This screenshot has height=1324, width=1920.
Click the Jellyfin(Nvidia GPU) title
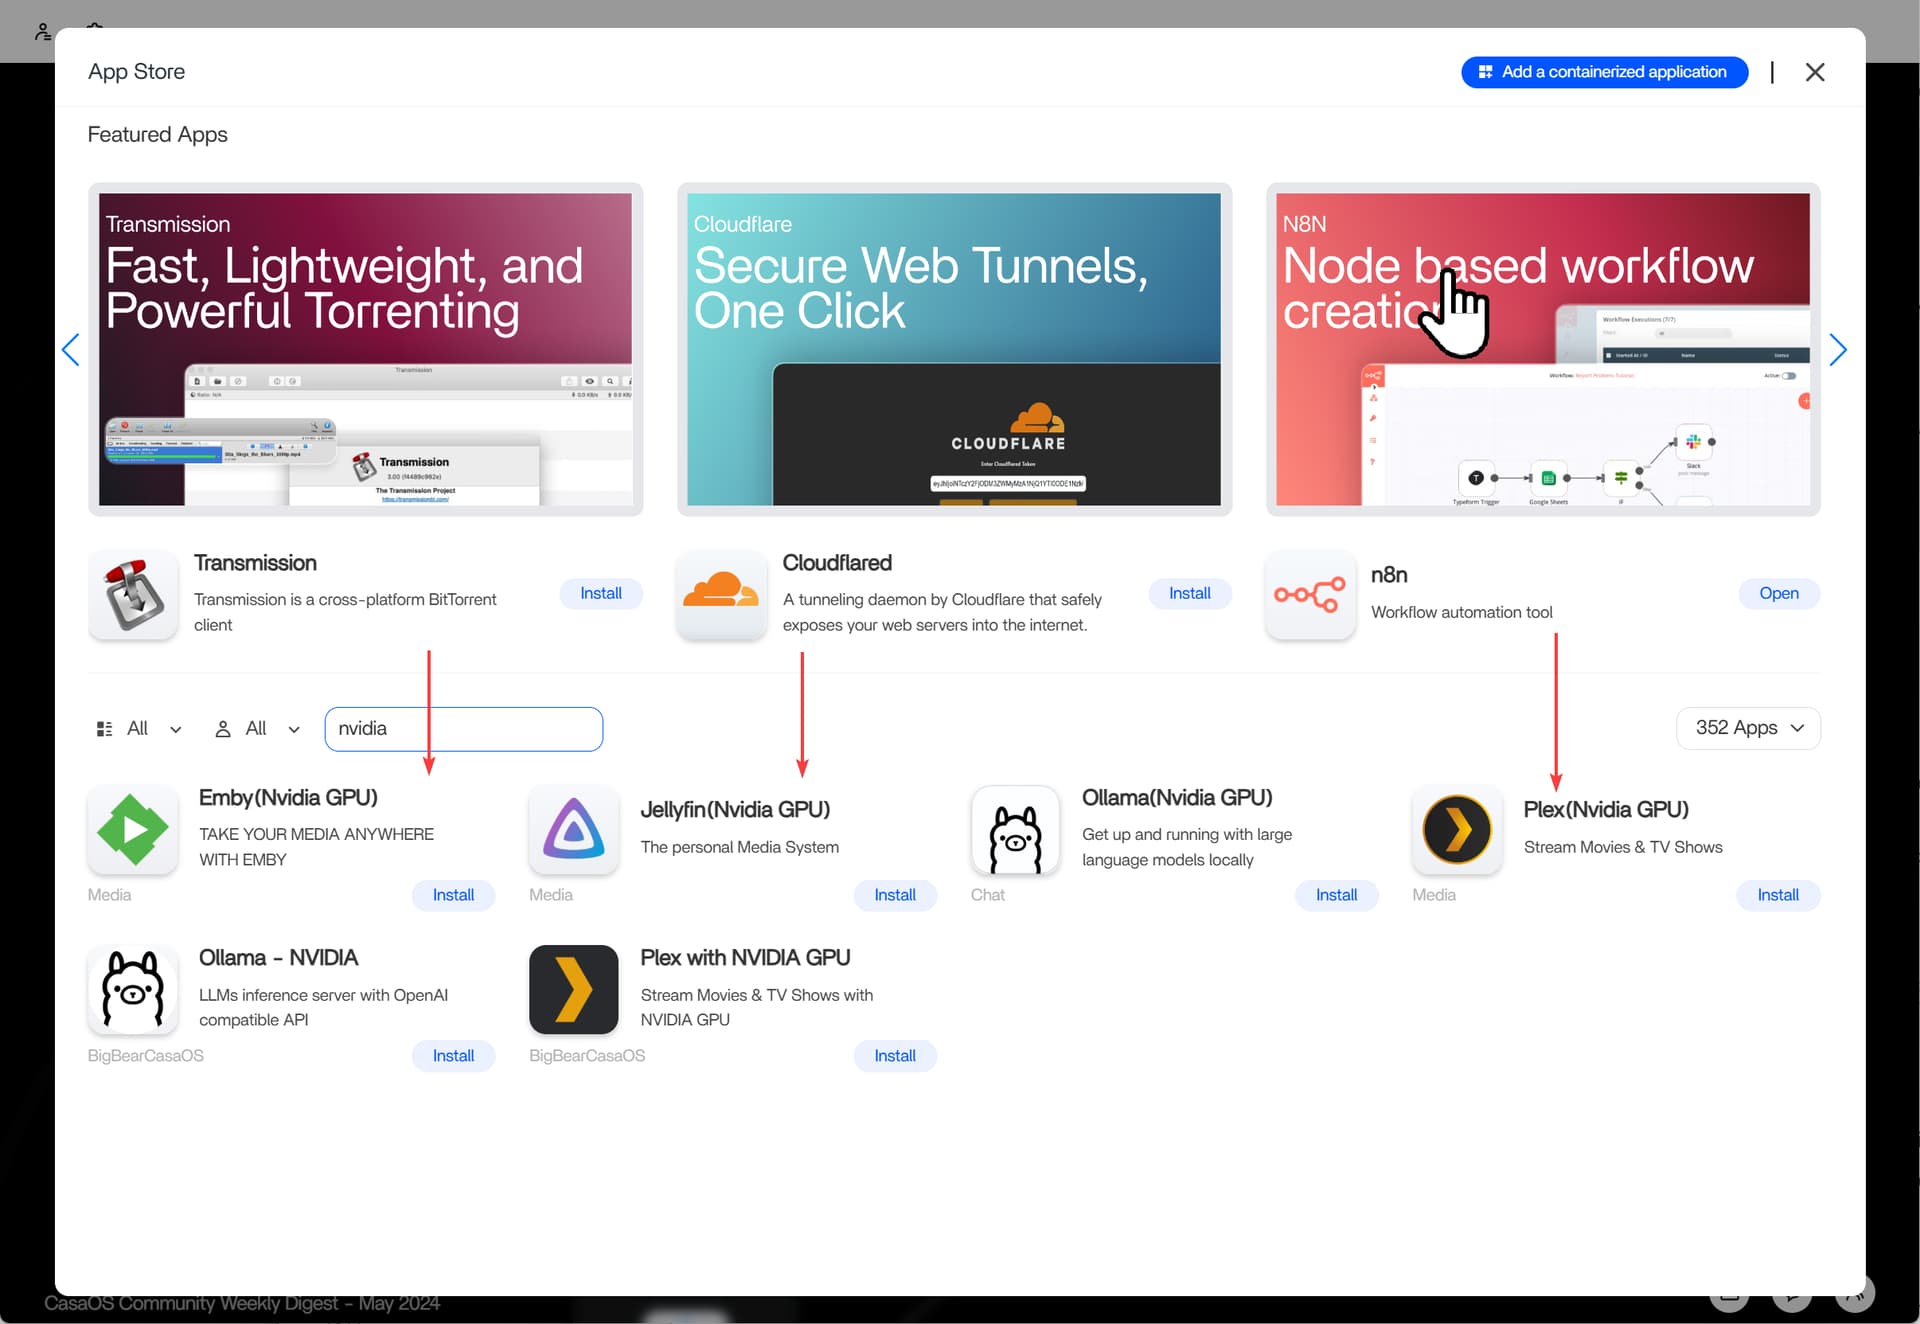click(735, 810)
